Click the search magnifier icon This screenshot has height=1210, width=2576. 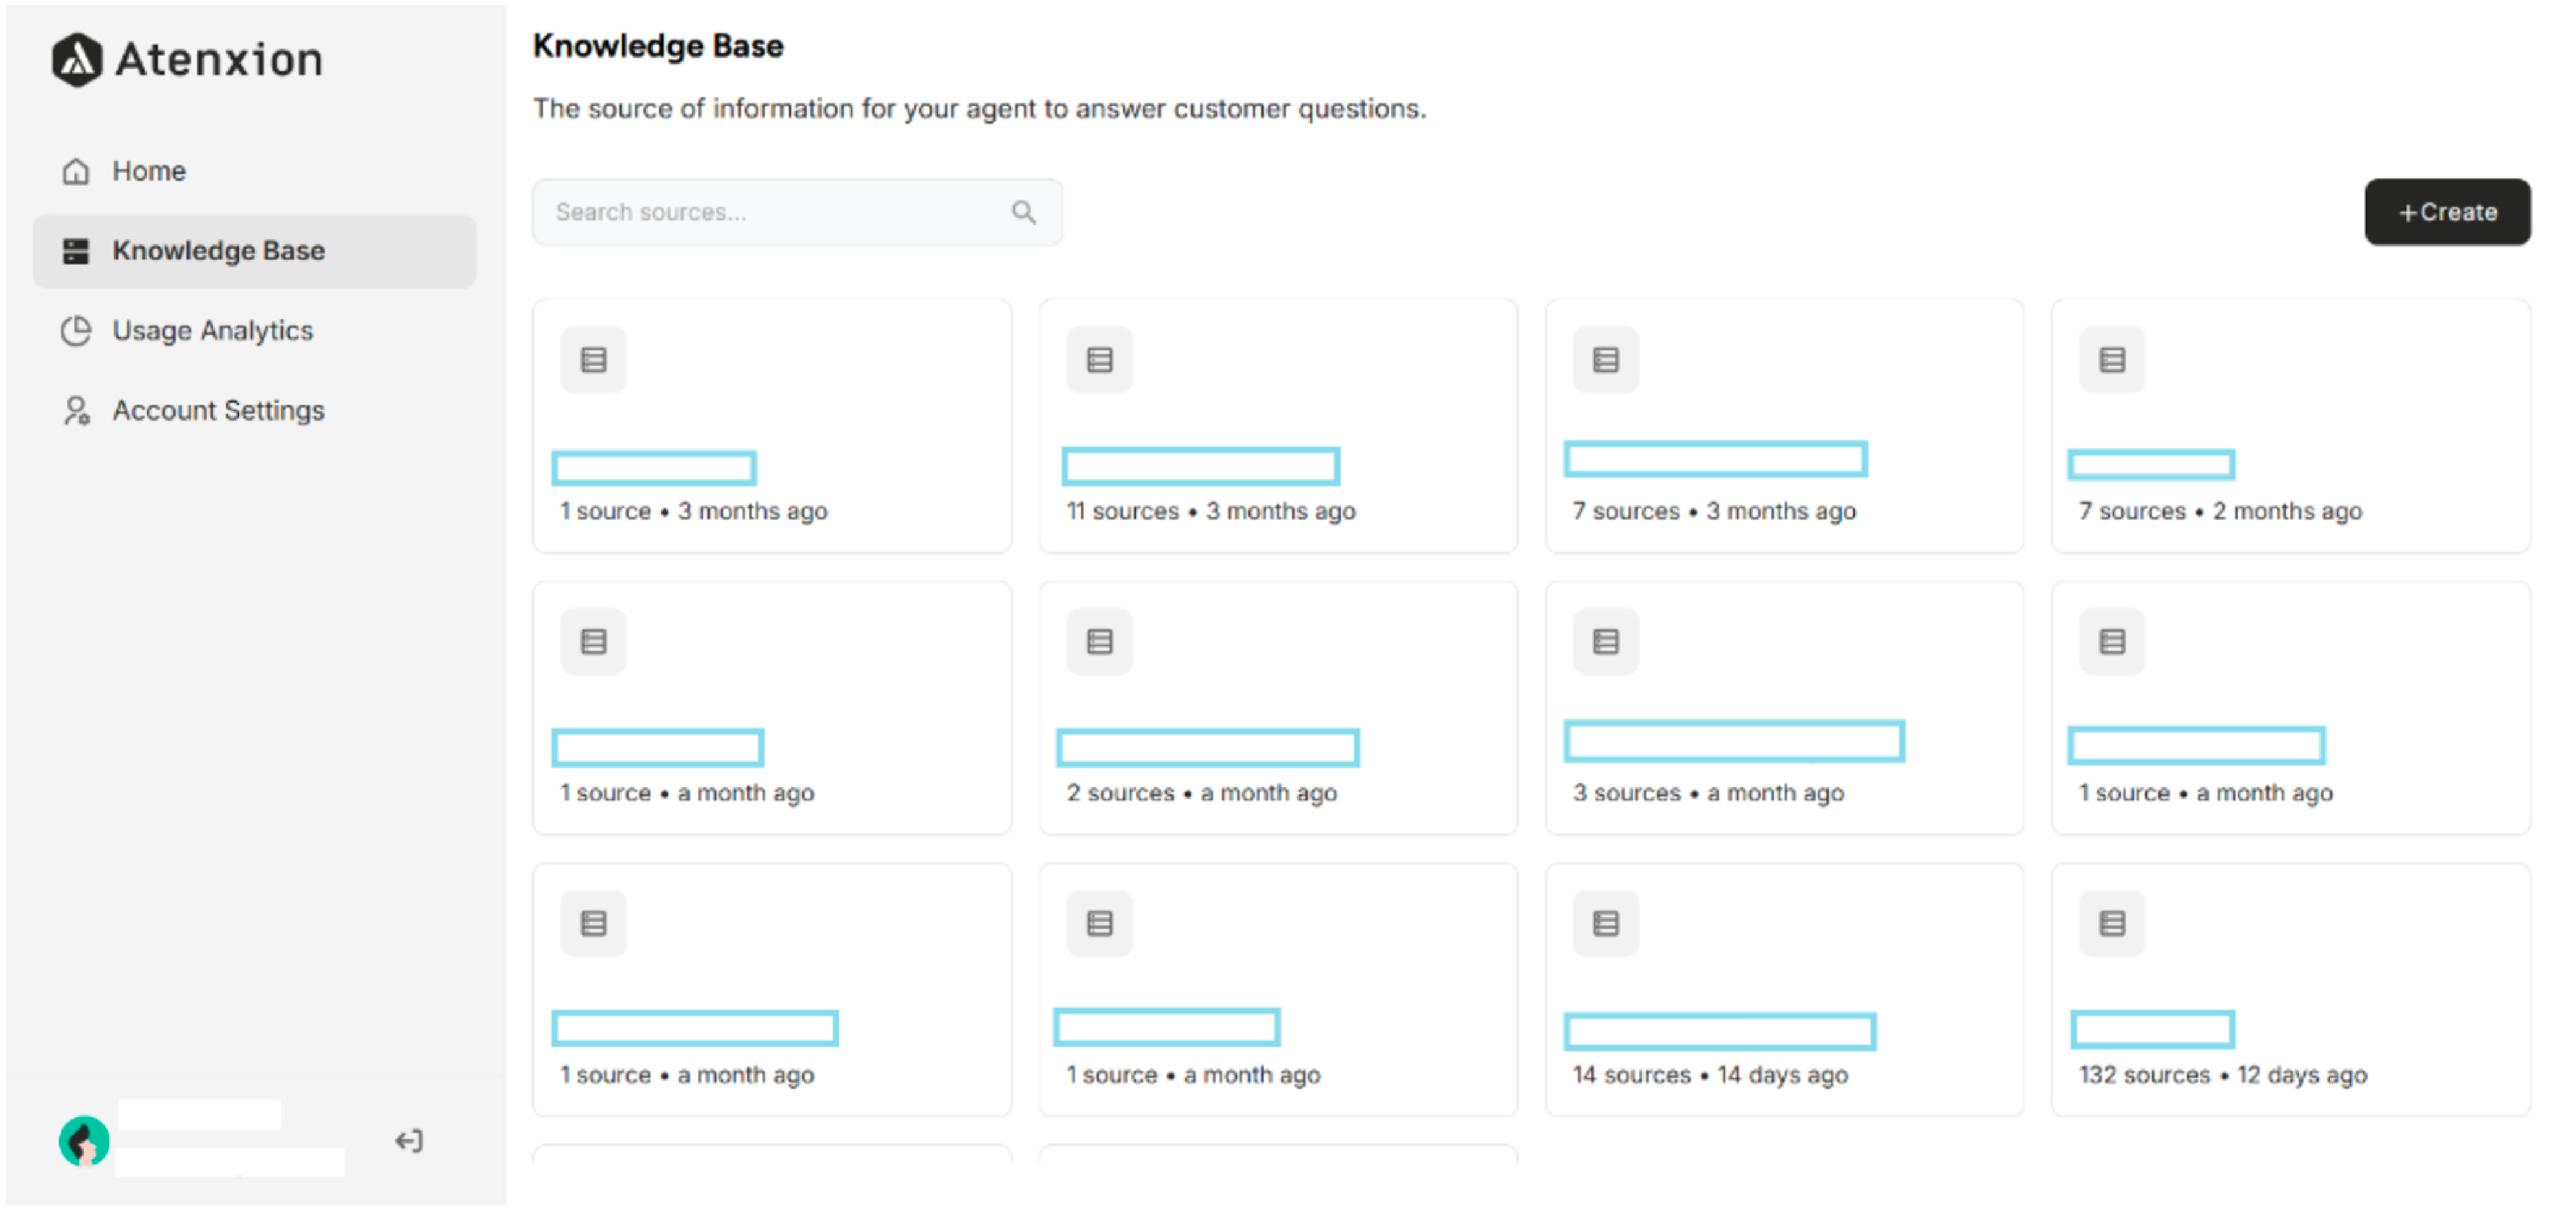[1023, 211]
